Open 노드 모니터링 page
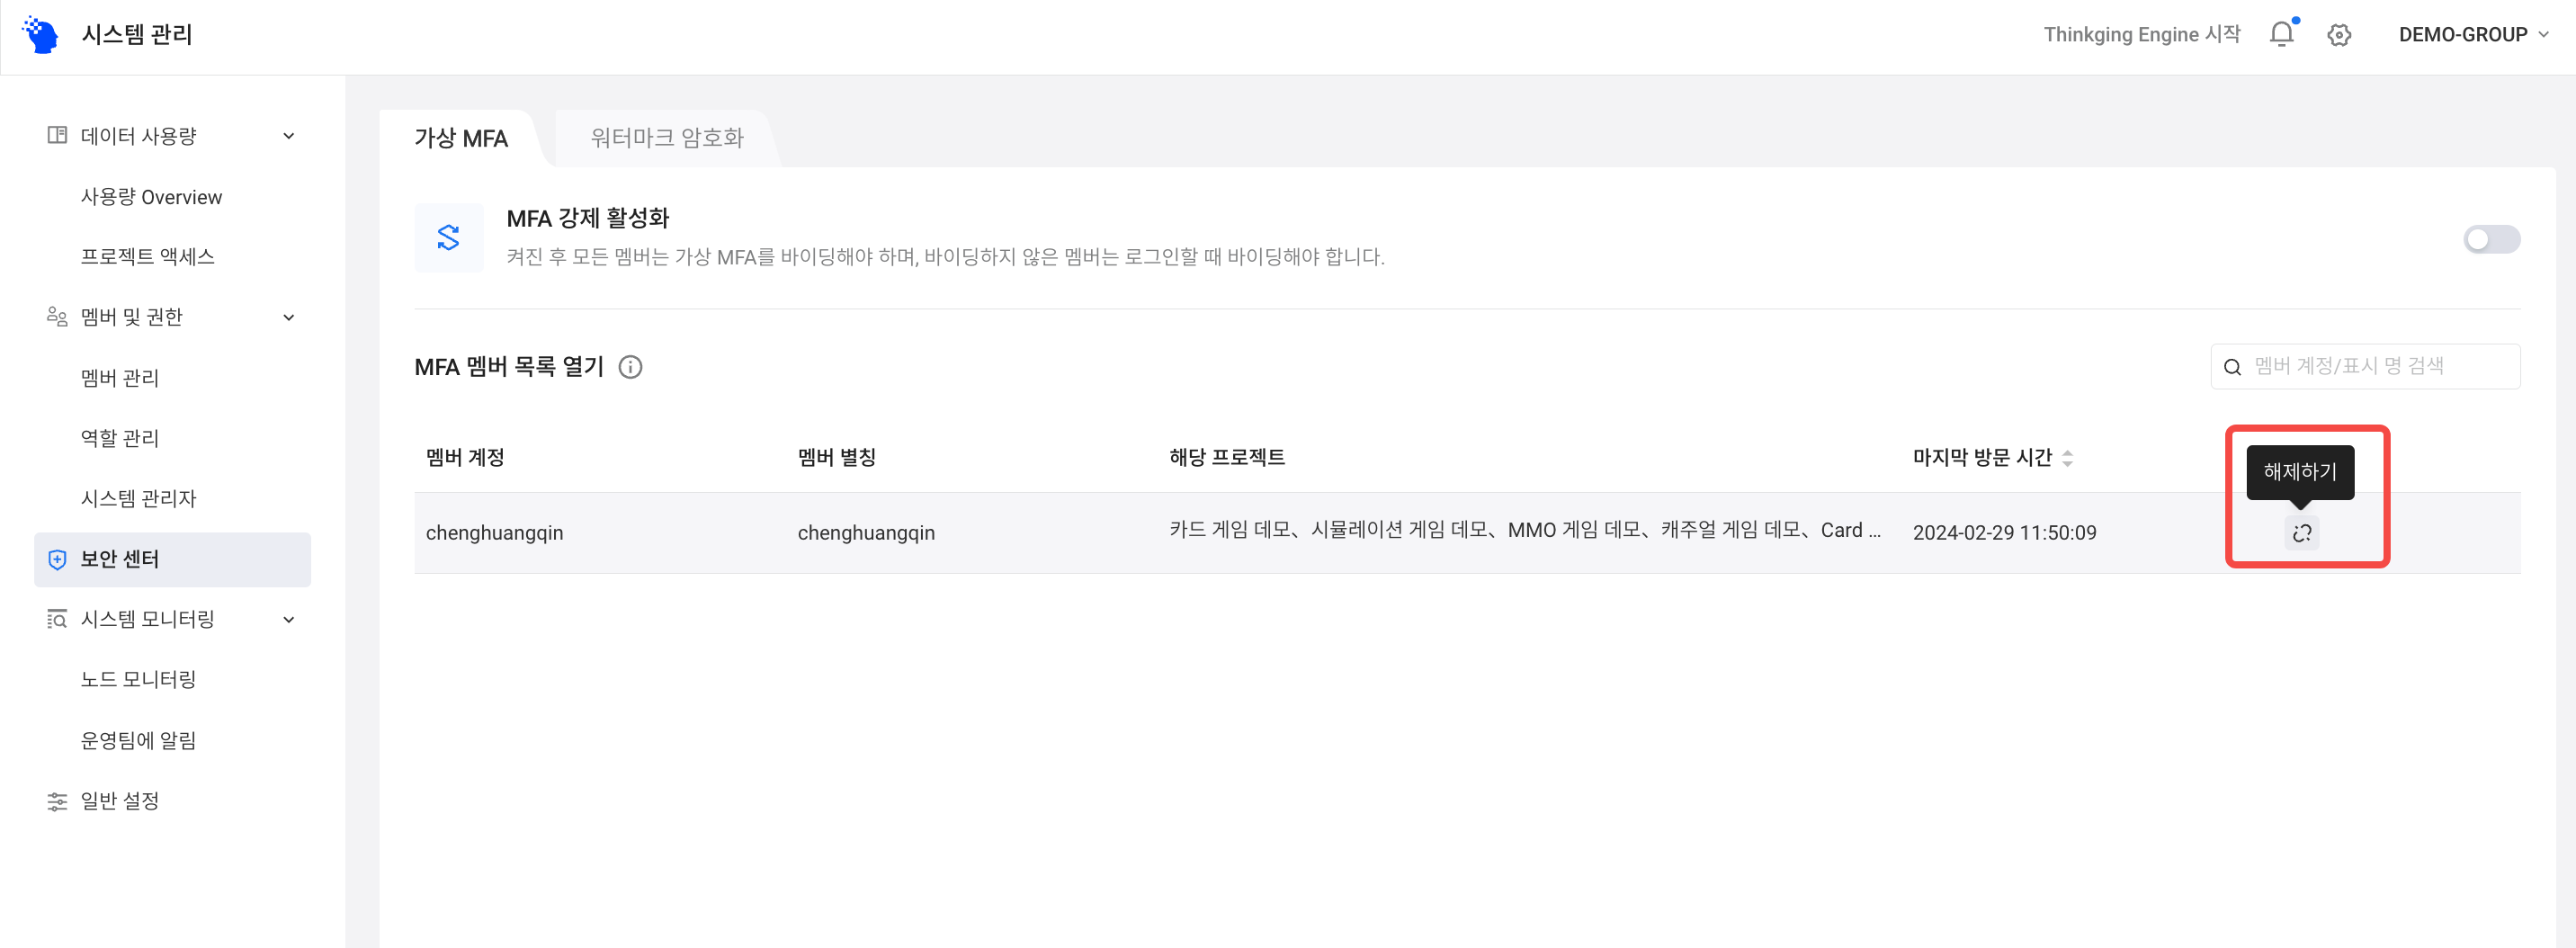2576x948 pixels. coord(138,679)
